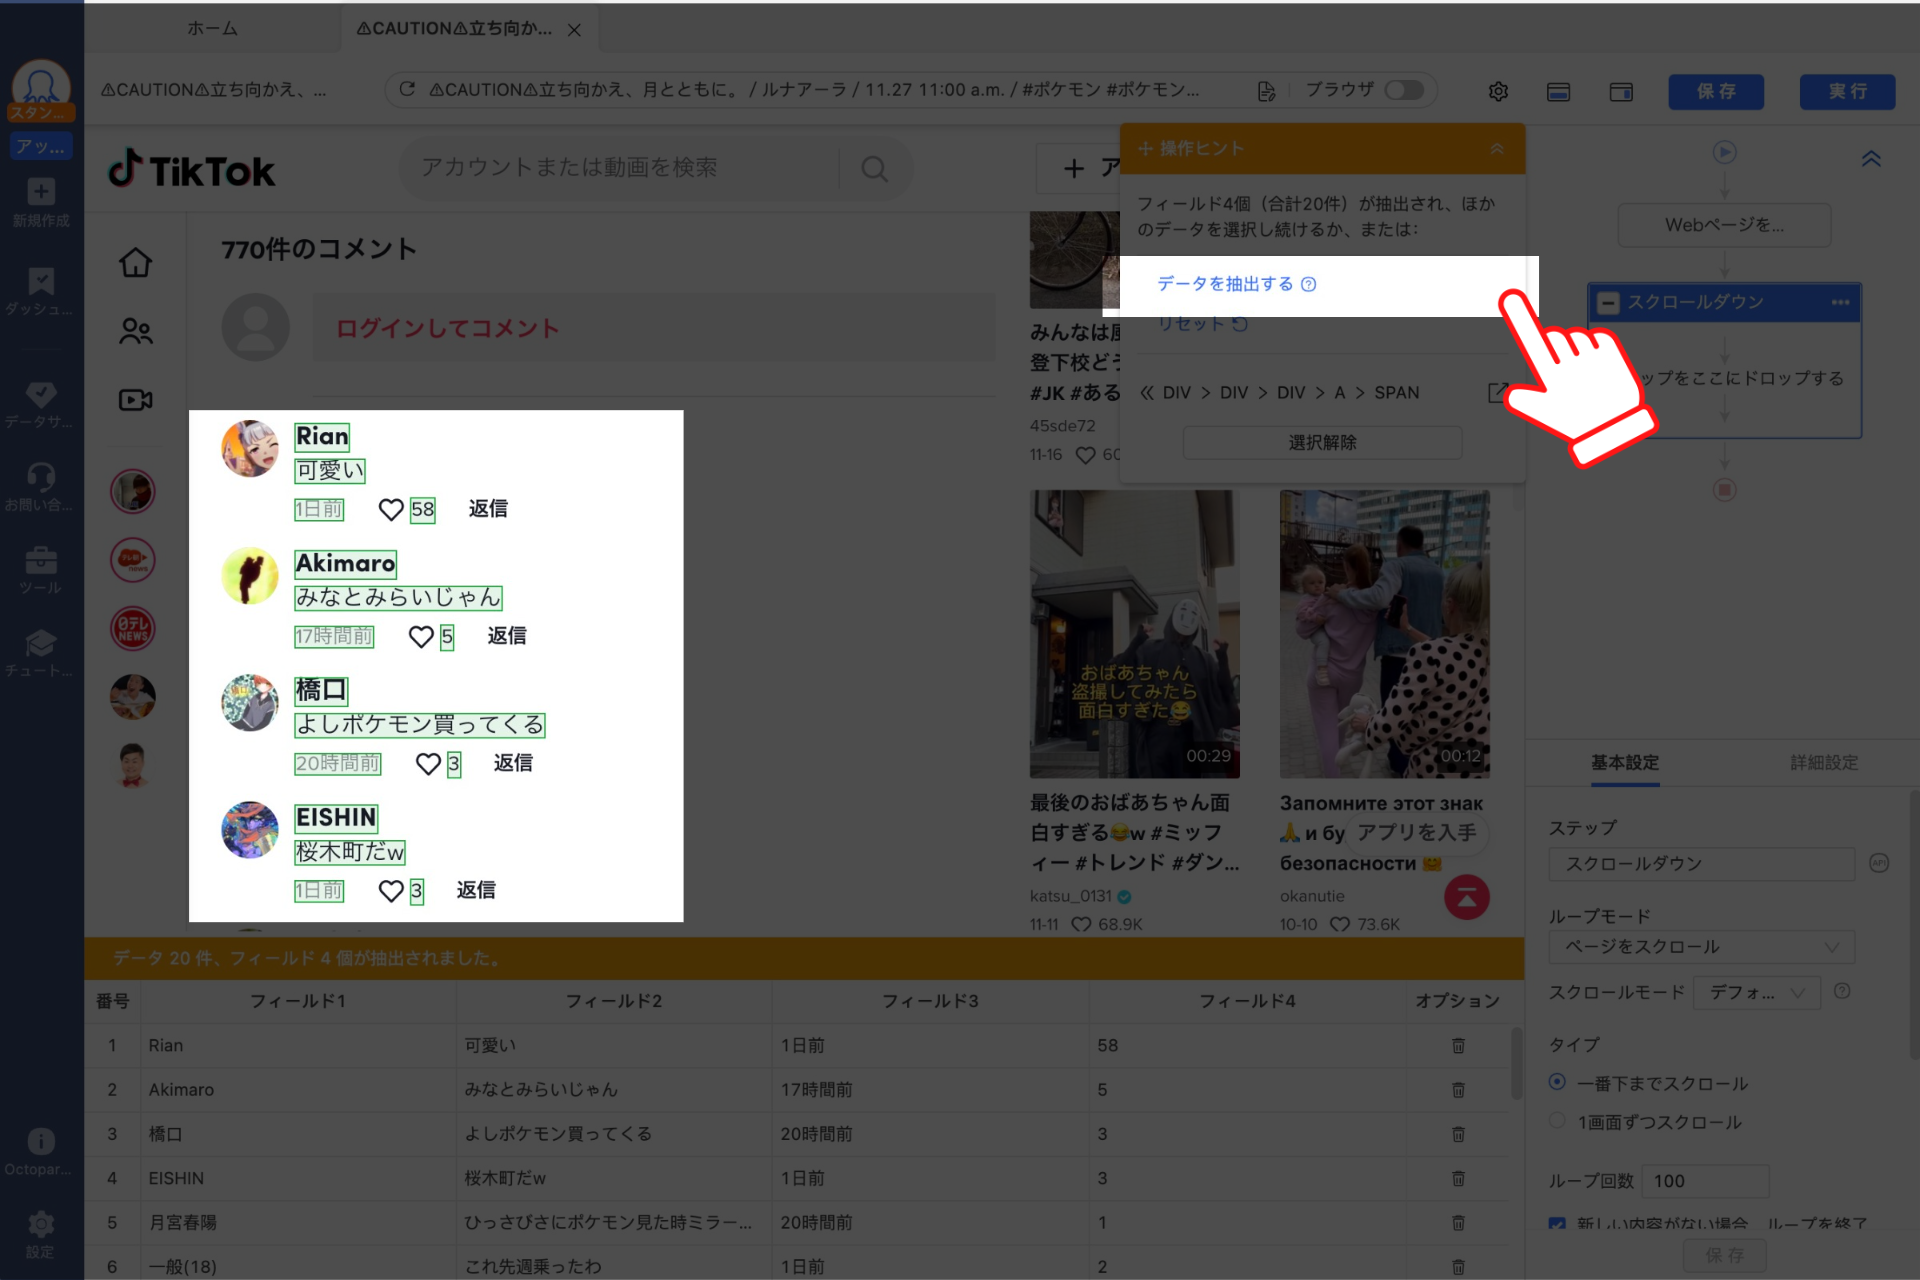This screenshot has width=1920, height=1280.
Task: Open the tutorial graduation cap icon
Action: pyautogui.click(x=41, y=643)
